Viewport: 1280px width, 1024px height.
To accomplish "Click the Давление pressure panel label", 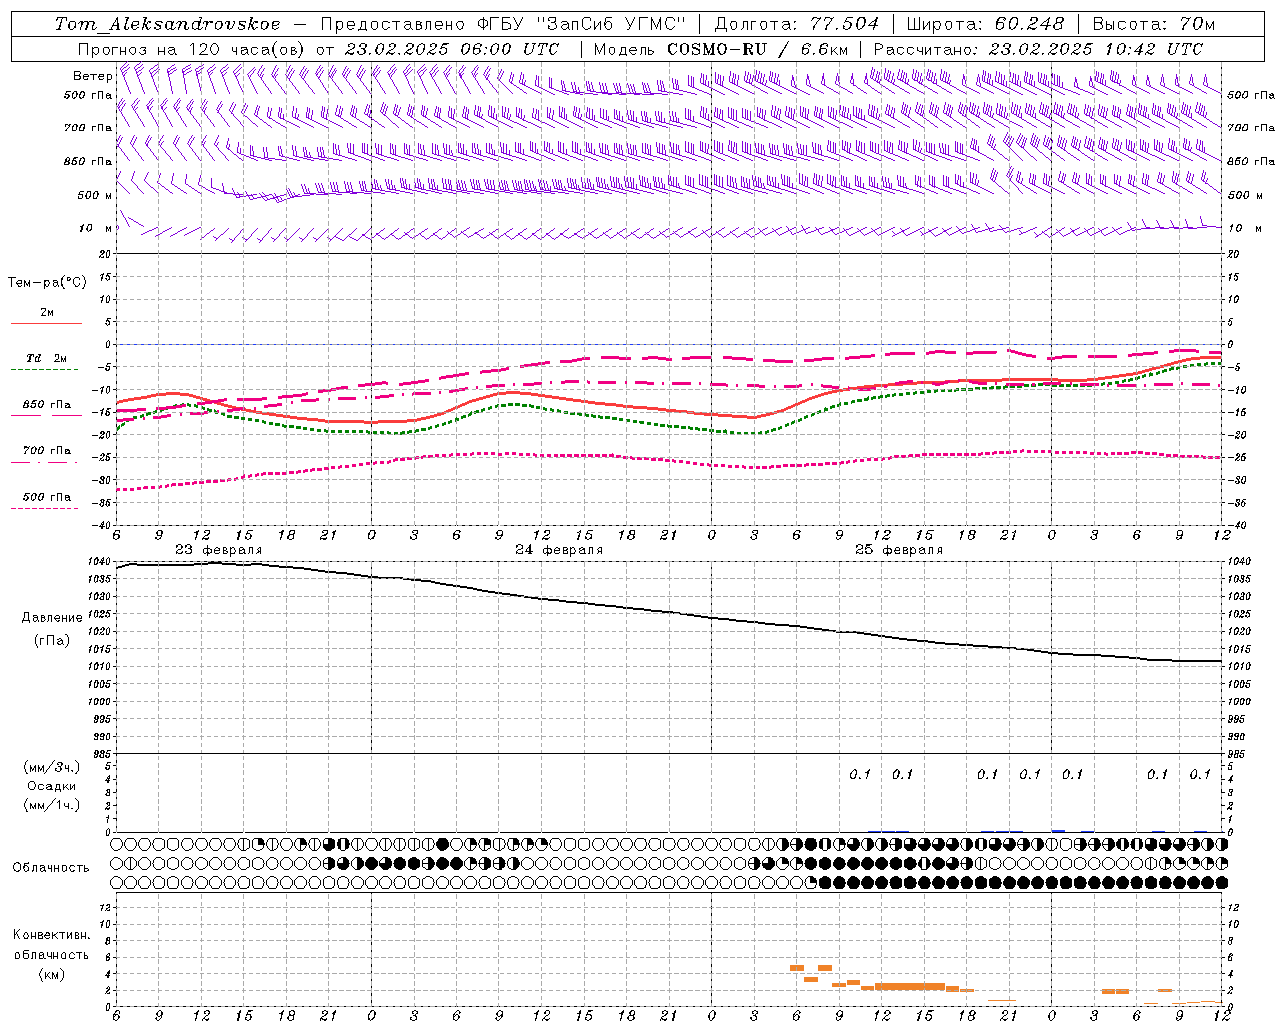I will [52, 618].
